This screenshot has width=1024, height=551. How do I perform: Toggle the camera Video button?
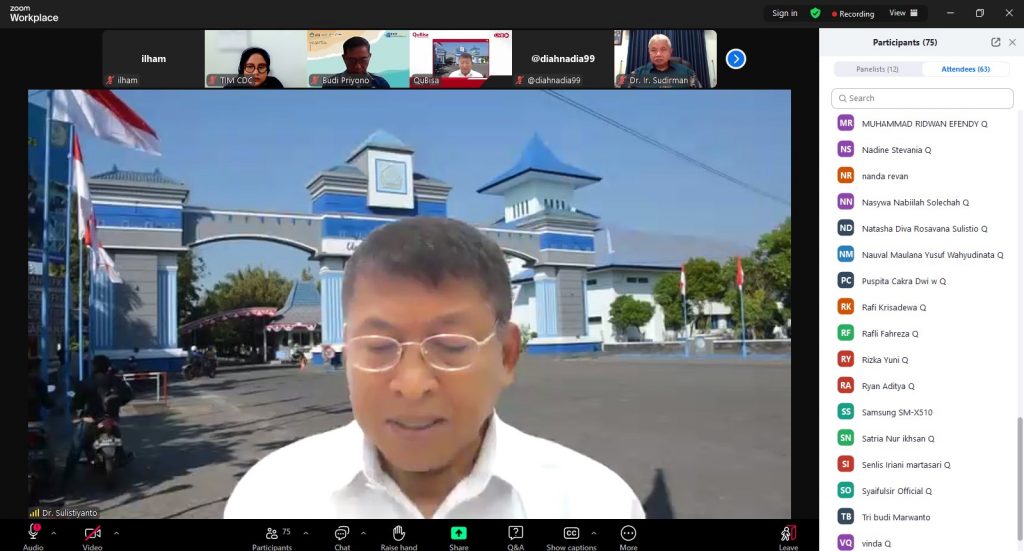pyautogui.click(x=92, y=533)
